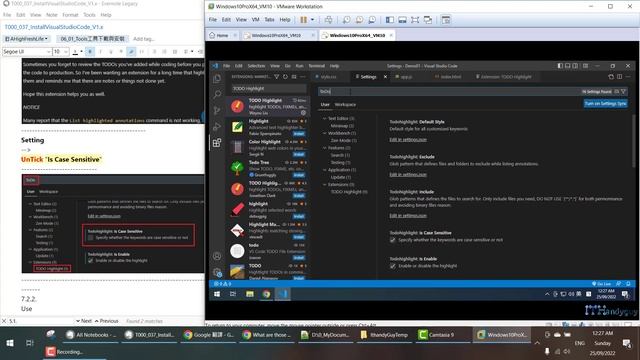The width and height of the screenshot is (640, 360).
Task: Toggle Bold in Evernote formatting bar
Action: tap(90, 51)
